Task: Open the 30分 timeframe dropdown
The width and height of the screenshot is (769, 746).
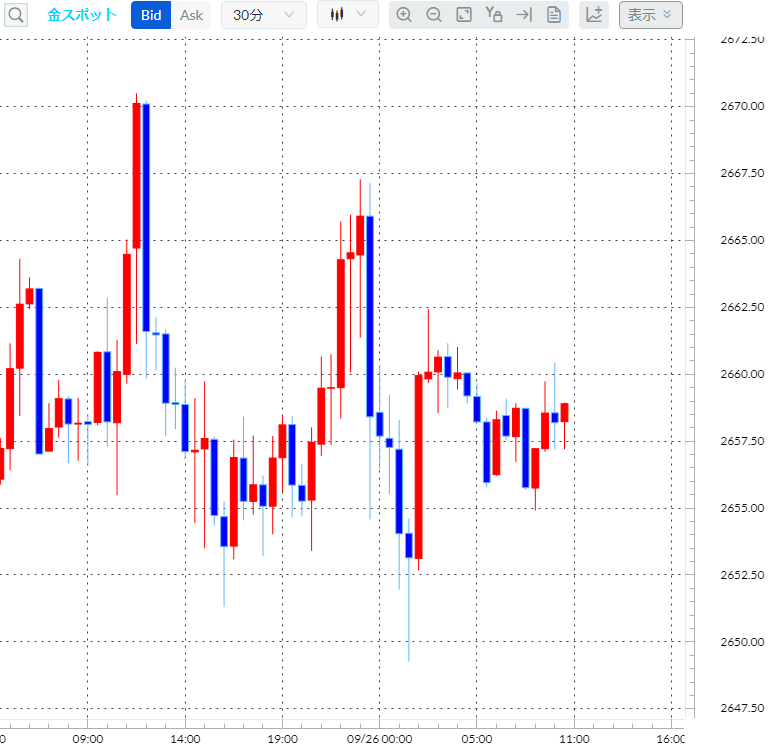Action: pyautogui.click(x=263, y=15)
